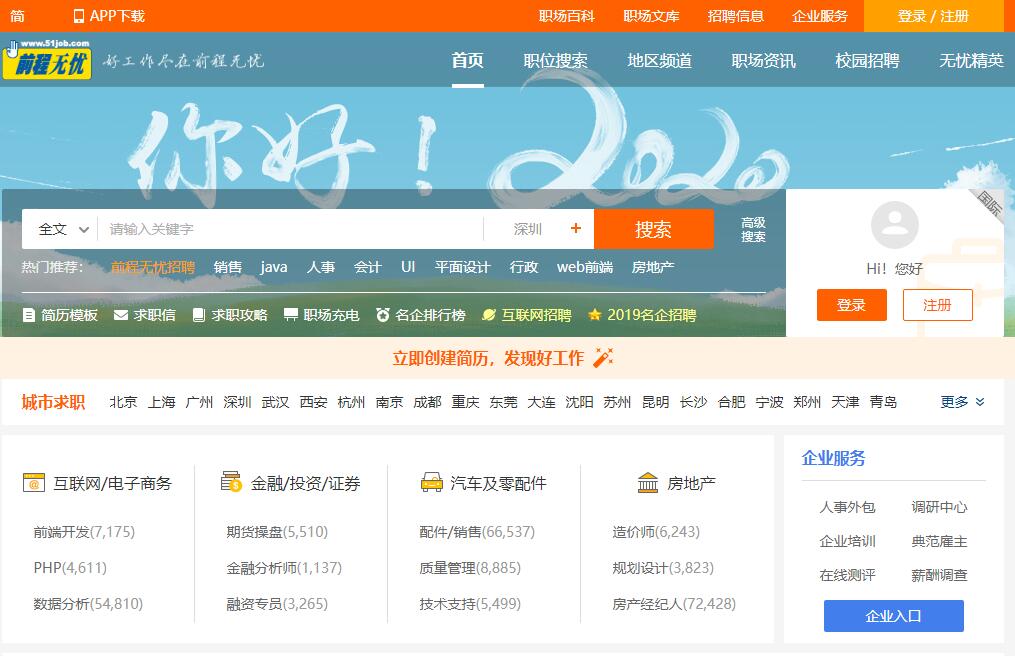Click the 互联网招聘 planet icon

coord(489,315)
